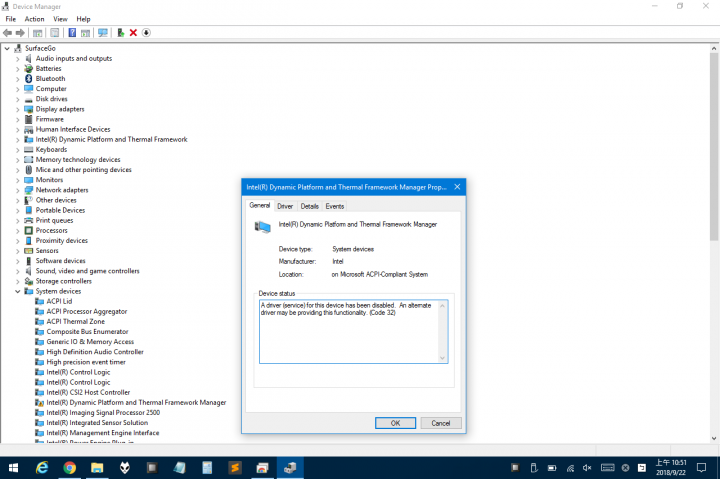Open the Help menu
The width and height of the screenshot is (720, 479).
point(83,19)
